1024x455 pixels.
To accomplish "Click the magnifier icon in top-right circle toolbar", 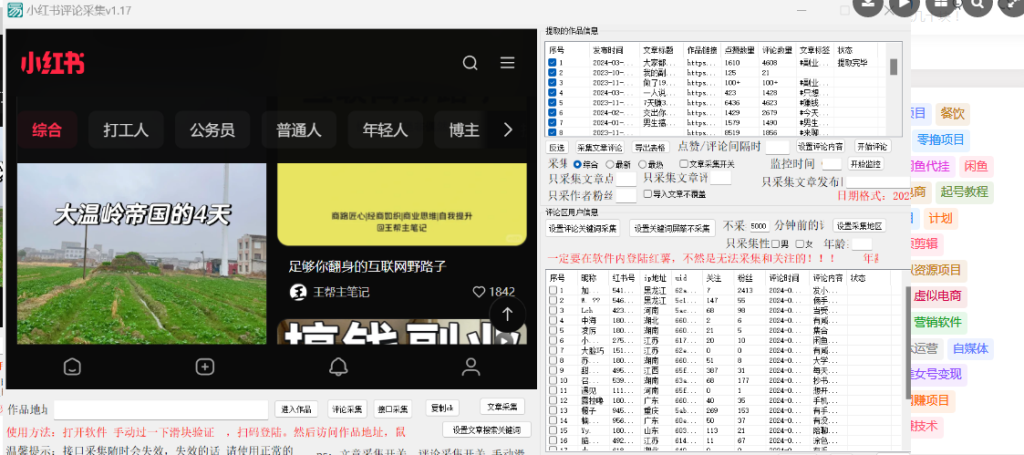I will coord(978,6).
